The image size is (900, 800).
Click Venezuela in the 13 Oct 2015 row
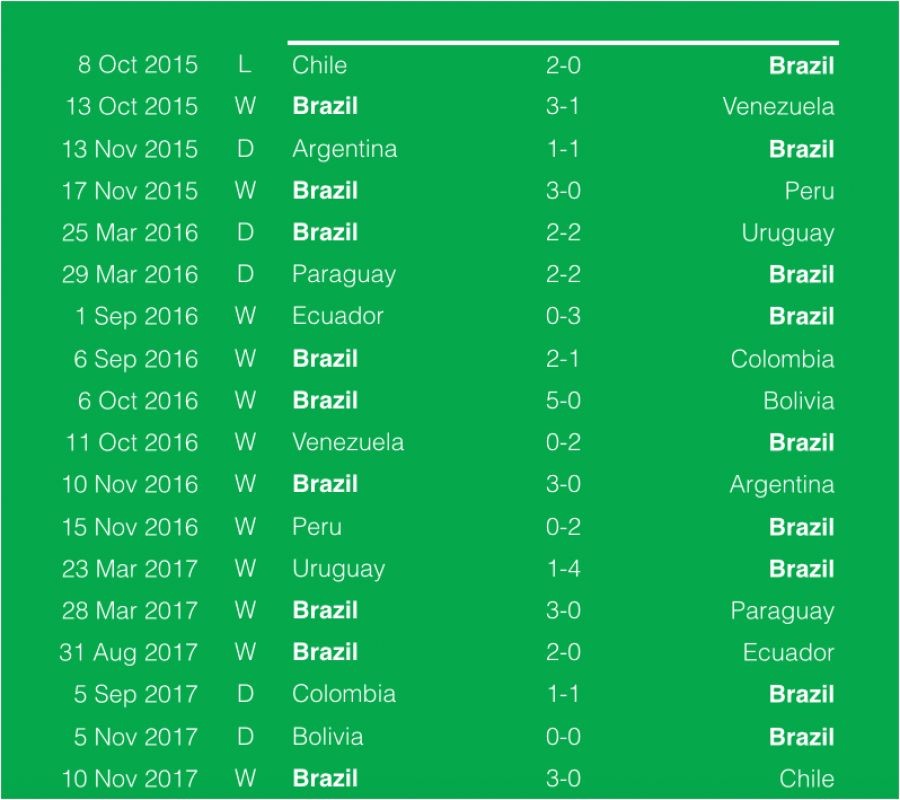pyautogui.click(x=778, y=107)
